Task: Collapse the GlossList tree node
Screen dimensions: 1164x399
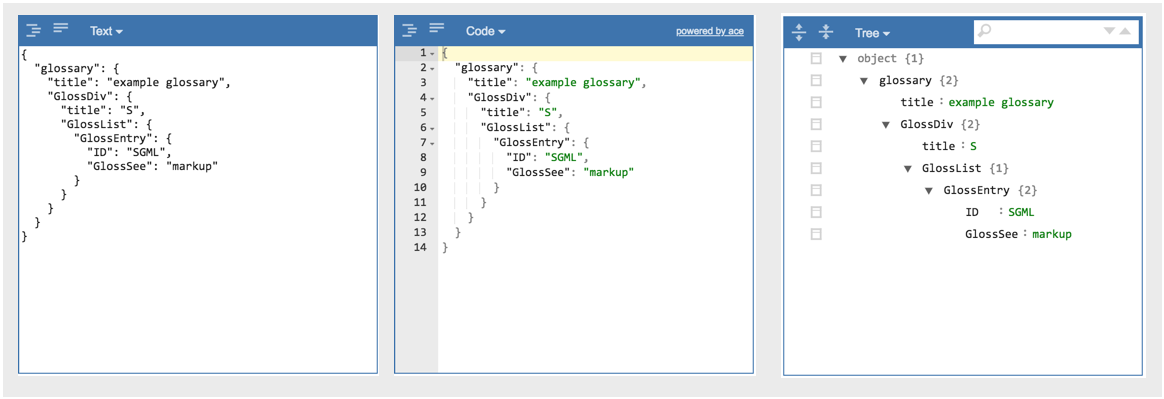Action: (907, 169)
